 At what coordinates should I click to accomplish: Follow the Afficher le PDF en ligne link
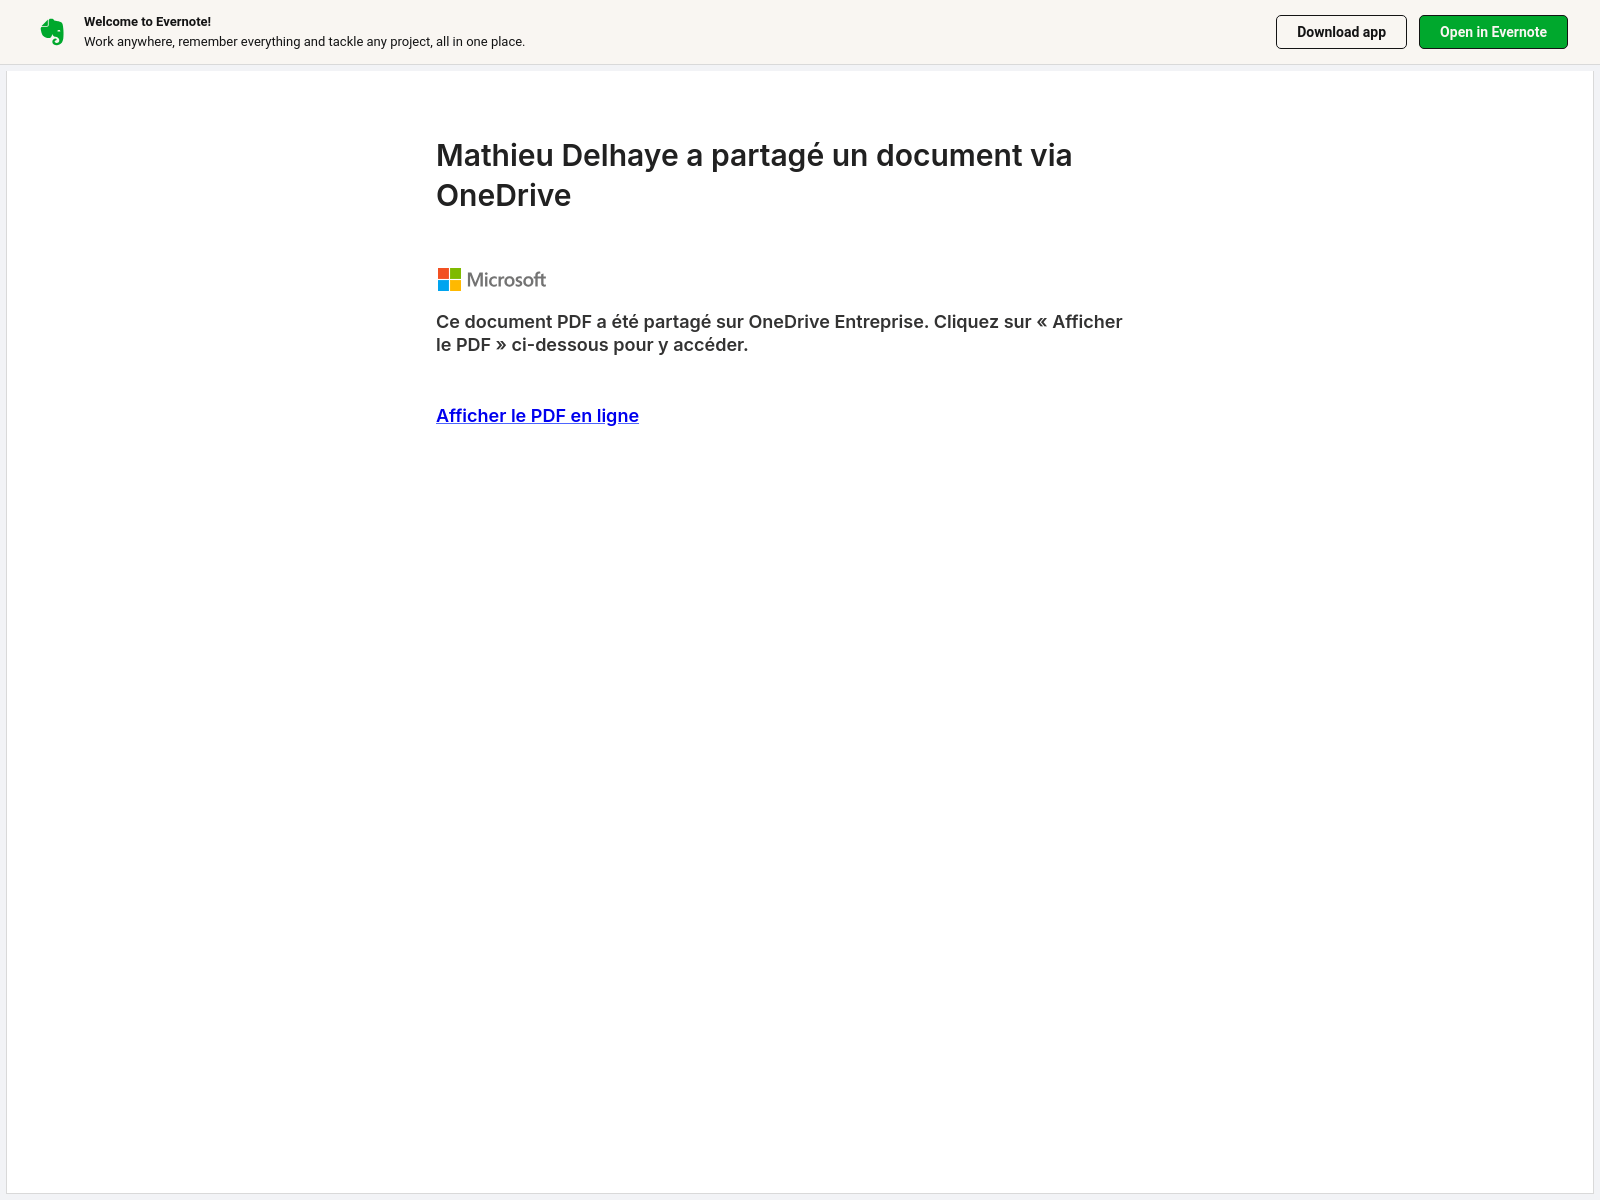537,416
